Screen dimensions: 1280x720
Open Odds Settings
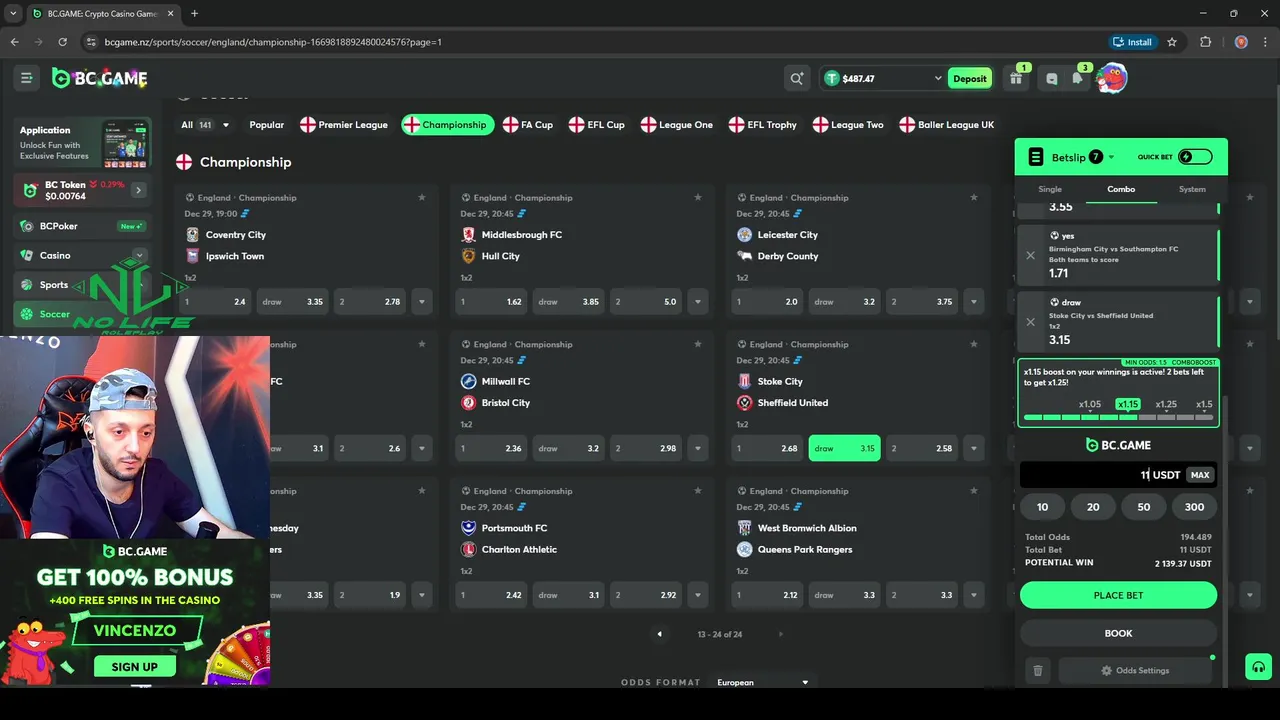1135,670
